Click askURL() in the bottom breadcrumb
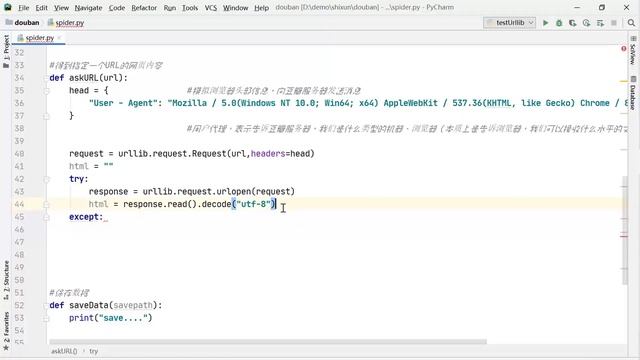 pos(64,351)
